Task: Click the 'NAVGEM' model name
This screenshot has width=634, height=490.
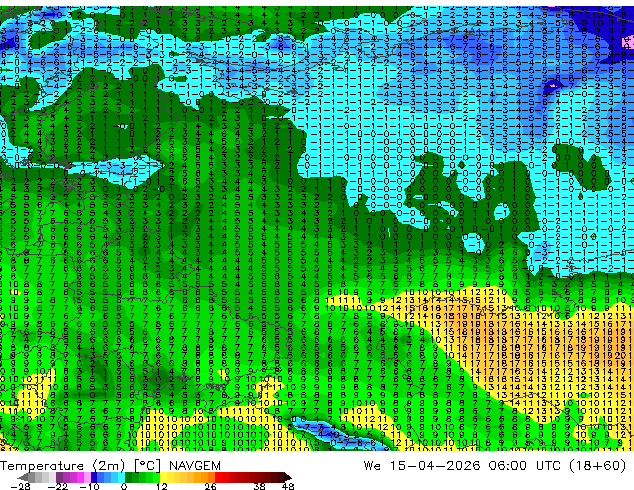Action: click(195, 466)
